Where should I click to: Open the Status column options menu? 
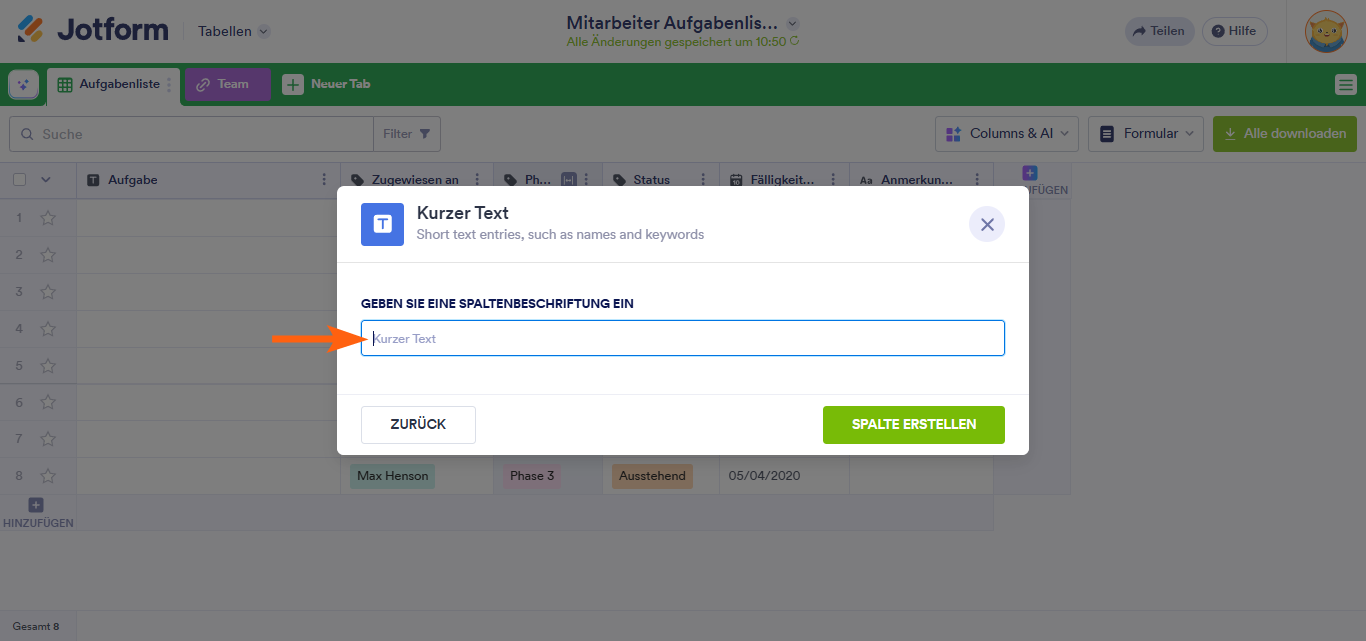[703, 180]
